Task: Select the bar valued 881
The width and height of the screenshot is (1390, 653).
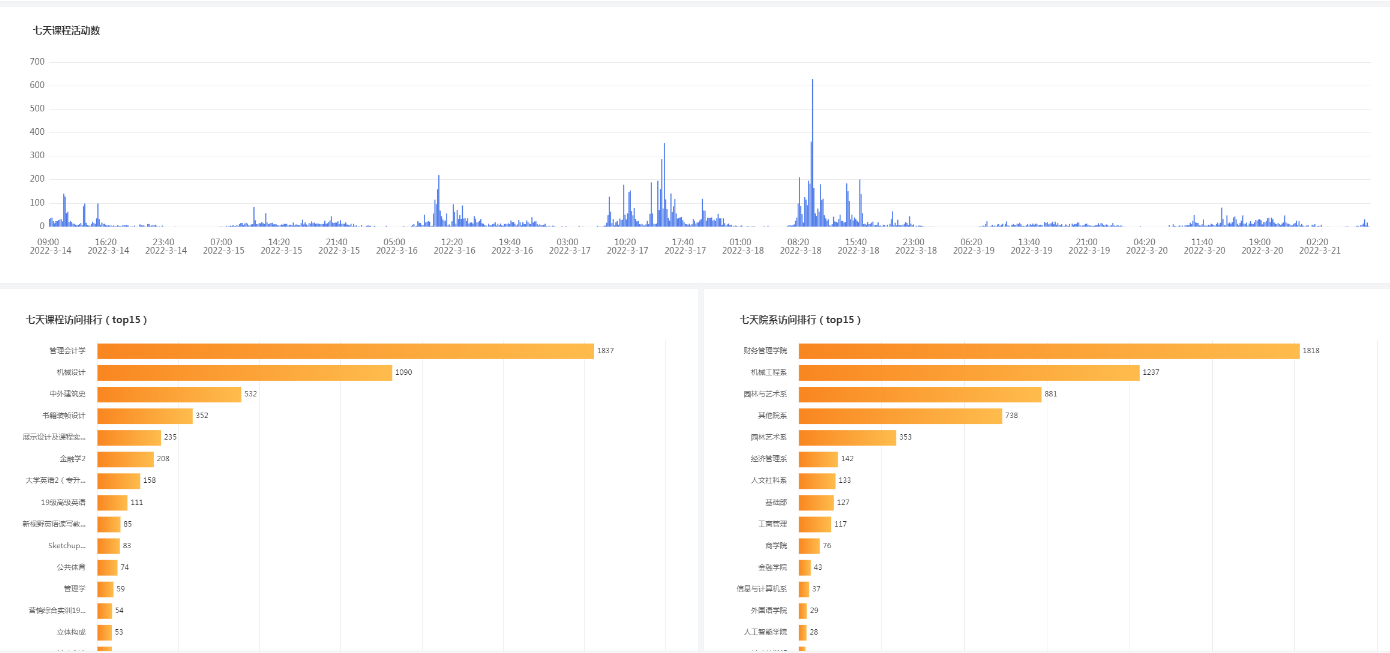Action: (920, 394)
